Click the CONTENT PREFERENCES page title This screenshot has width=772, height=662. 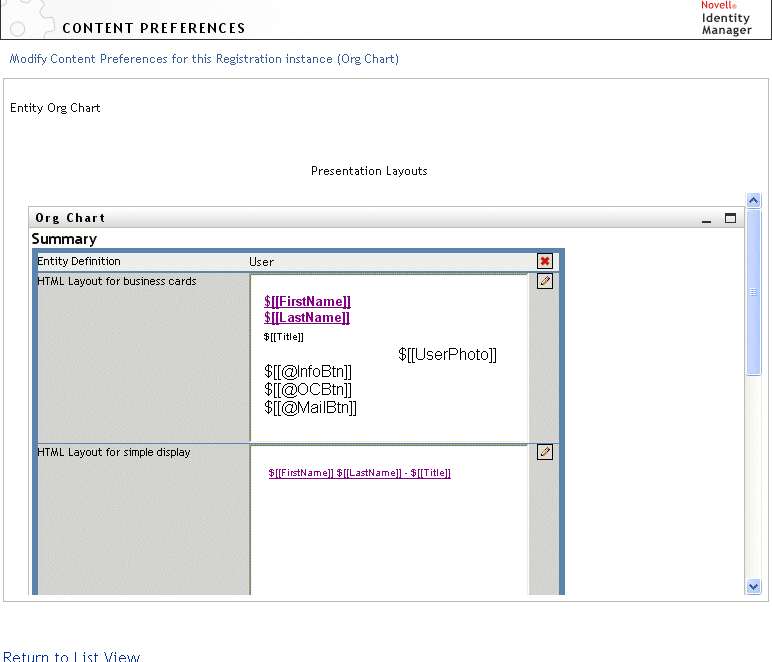(154, 28)
